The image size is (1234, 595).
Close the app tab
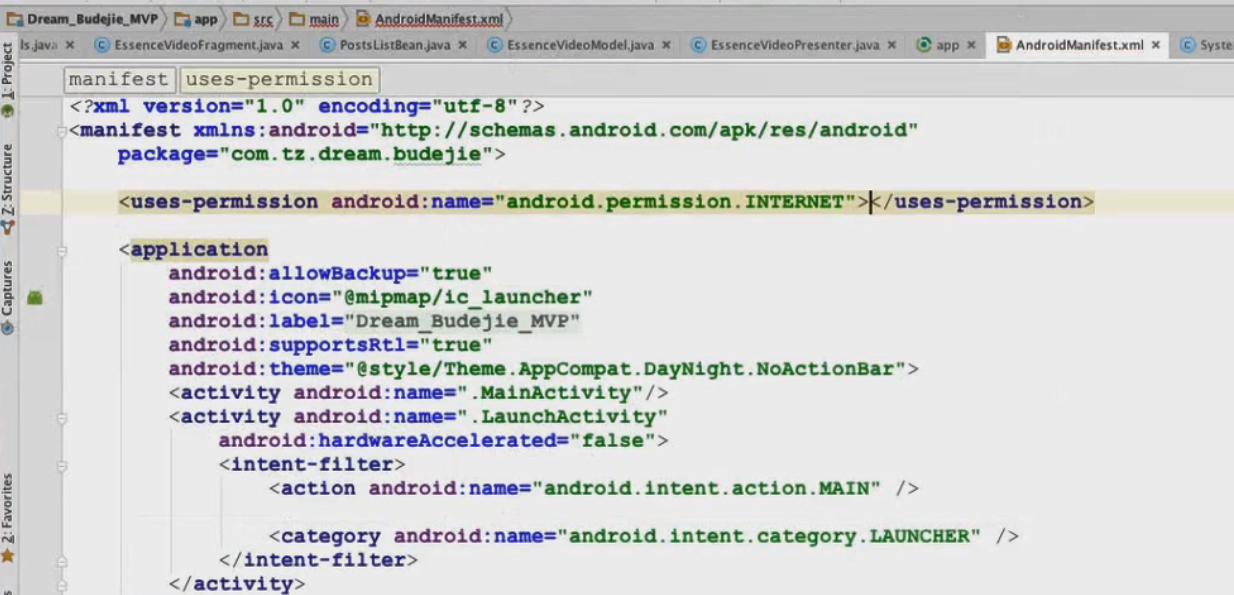[971, 45]
